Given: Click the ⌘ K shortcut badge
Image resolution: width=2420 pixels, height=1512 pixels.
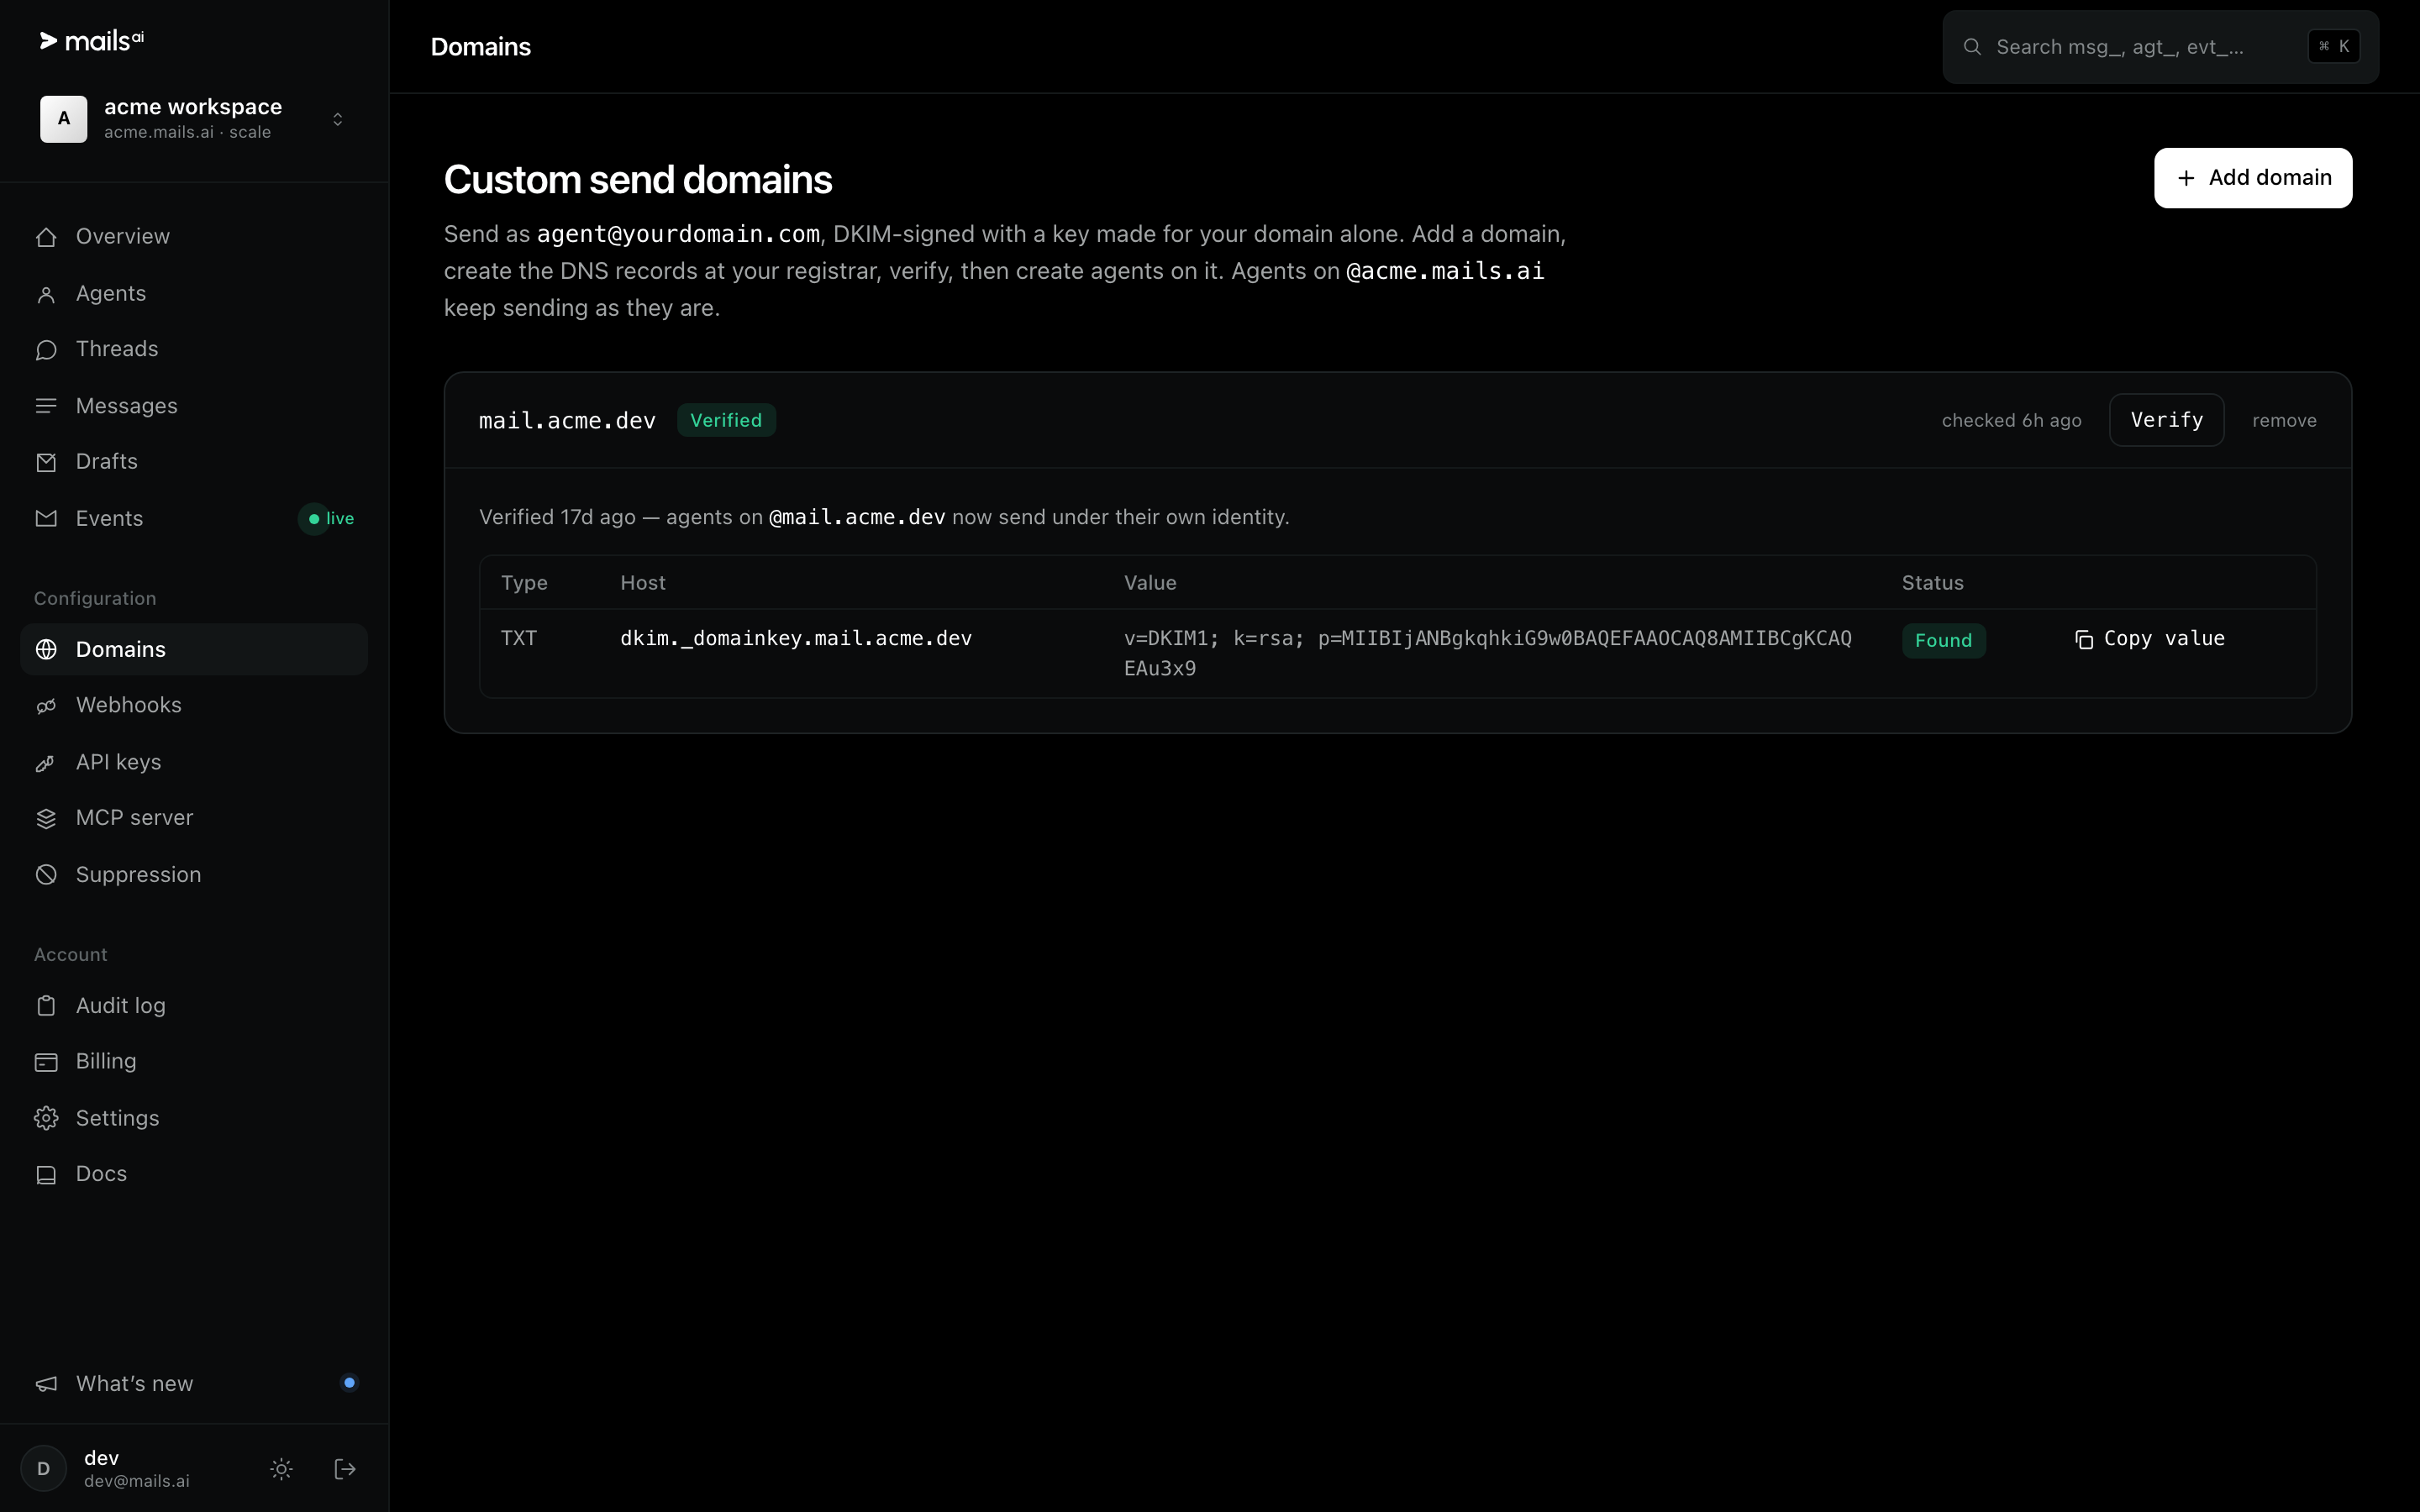Looking at the screenshot, I should [2334, 47].
